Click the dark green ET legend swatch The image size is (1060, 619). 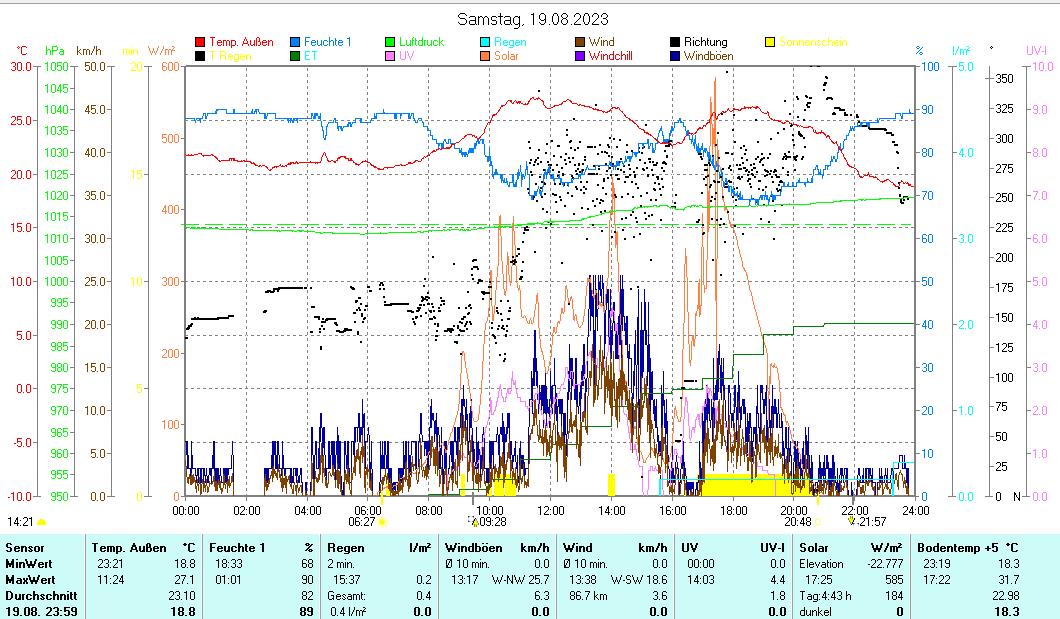(x=295, y=56)
